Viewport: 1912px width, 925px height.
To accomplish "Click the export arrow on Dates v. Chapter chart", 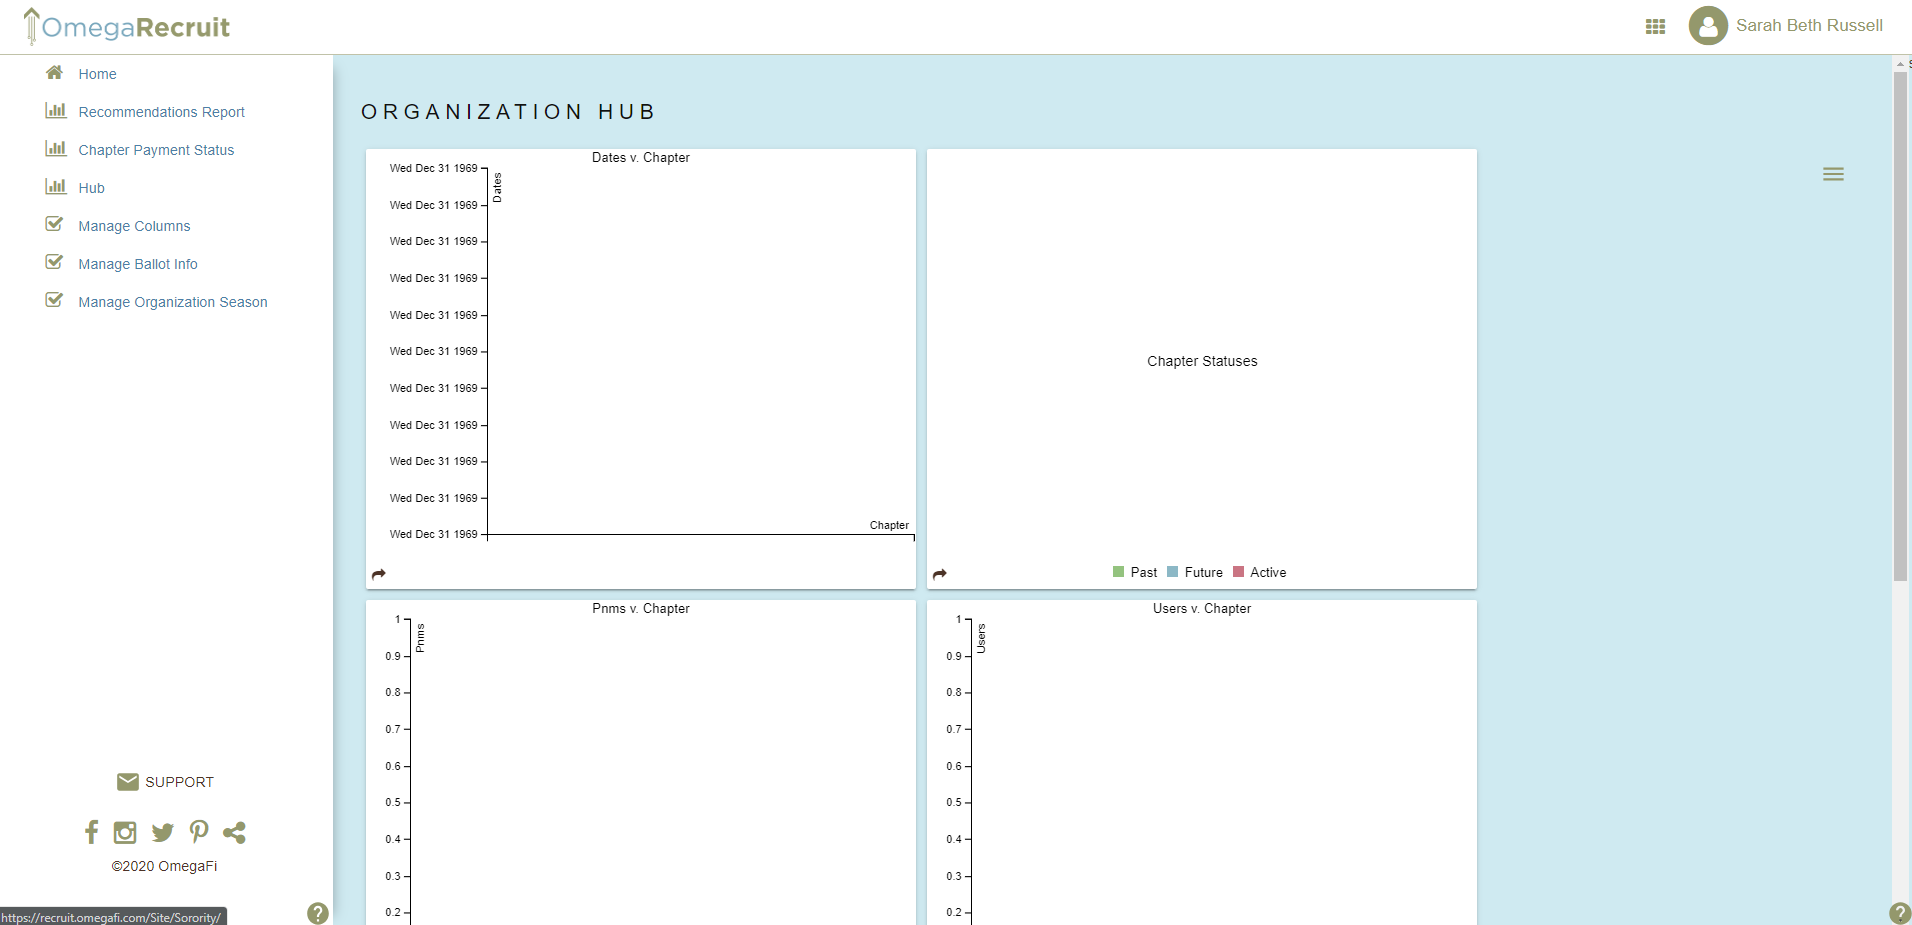I will pyautogui.click(x=379, y=574).
